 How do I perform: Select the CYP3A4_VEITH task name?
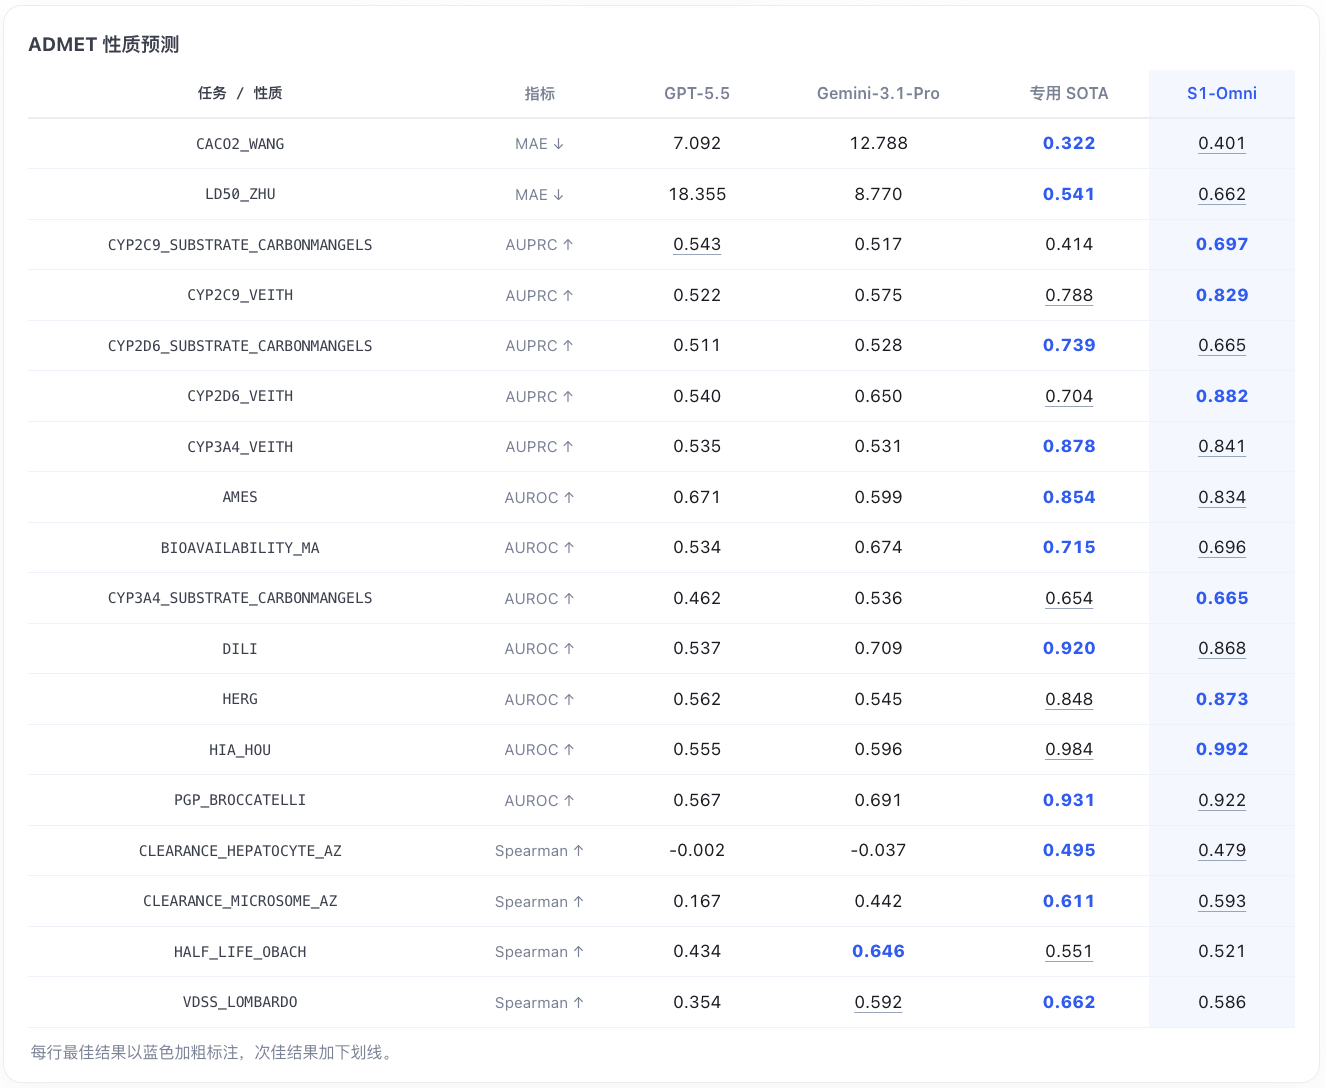(x=240, y=447)
